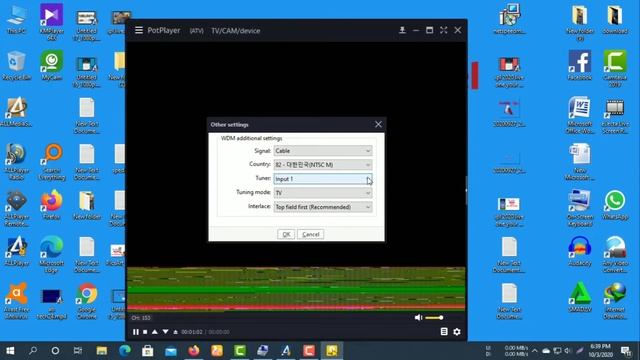Screen dimensions: 640x360
Task: Open the Mail app from taskbar
Action: pyautogui.click(x=171, y=351)
